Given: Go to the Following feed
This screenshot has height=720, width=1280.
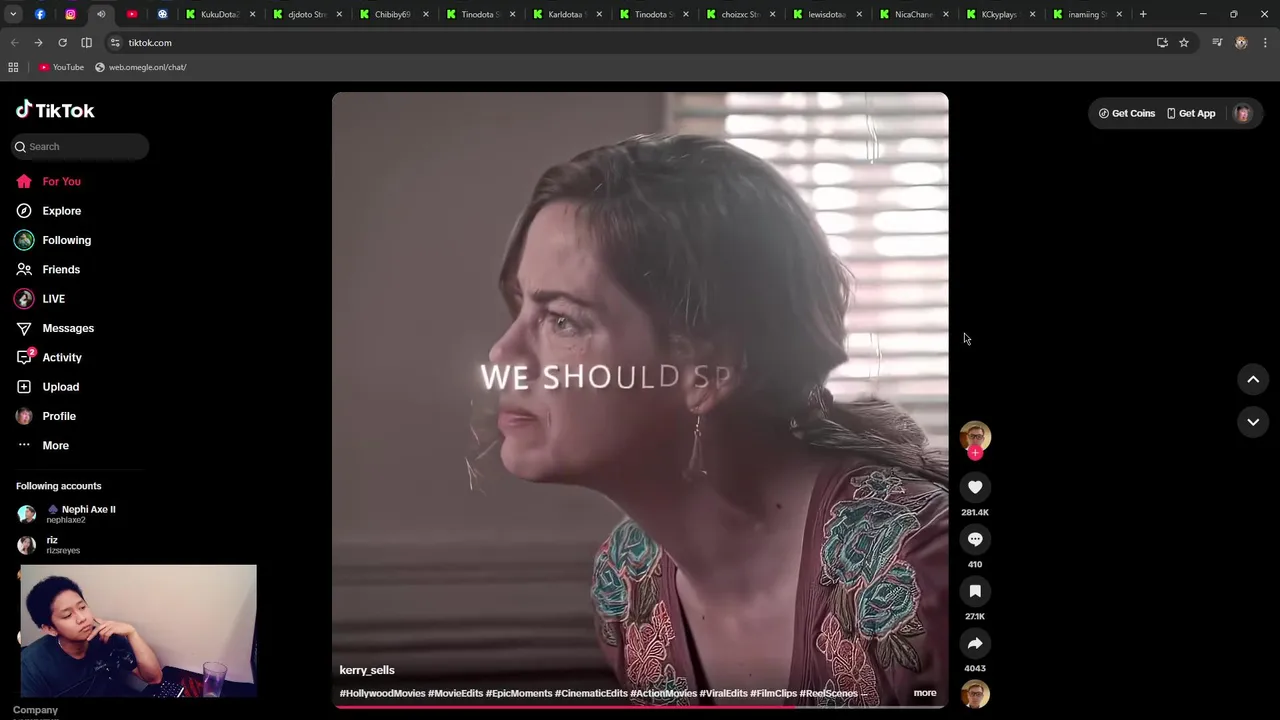Looking at the screenshot, I should [x=66, y=240].
